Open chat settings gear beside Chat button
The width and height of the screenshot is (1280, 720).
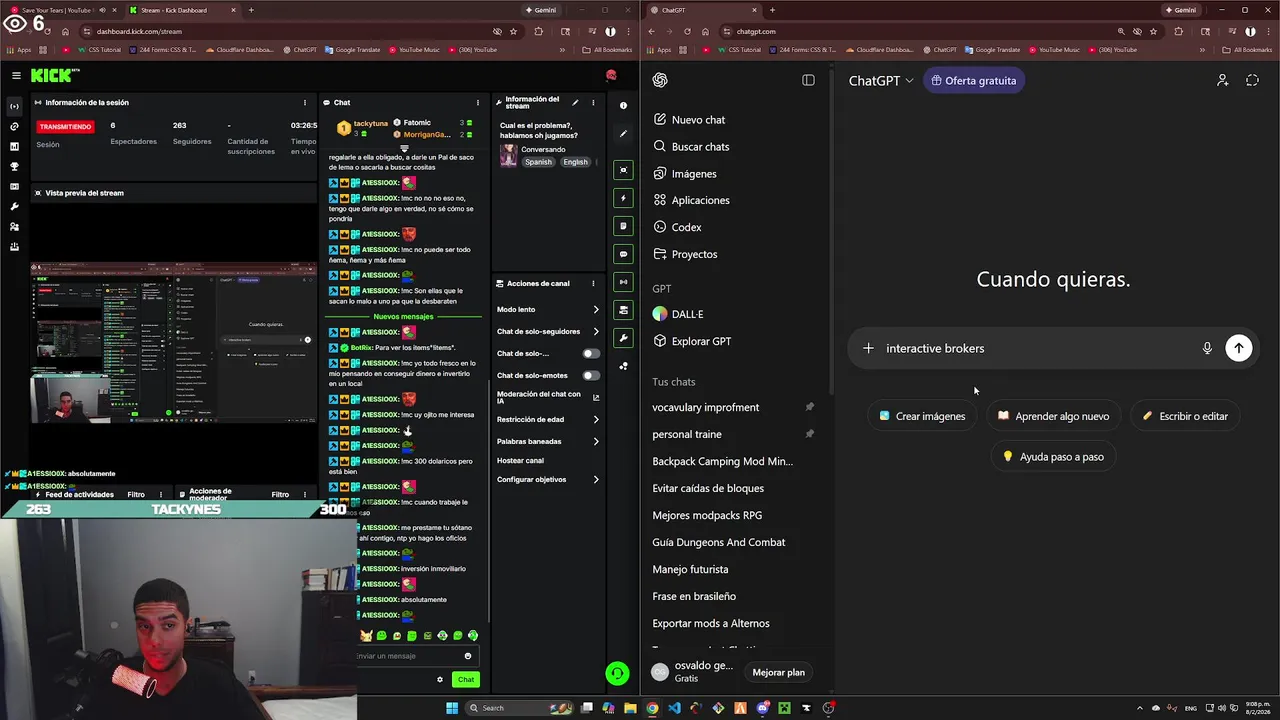point(439,680)
